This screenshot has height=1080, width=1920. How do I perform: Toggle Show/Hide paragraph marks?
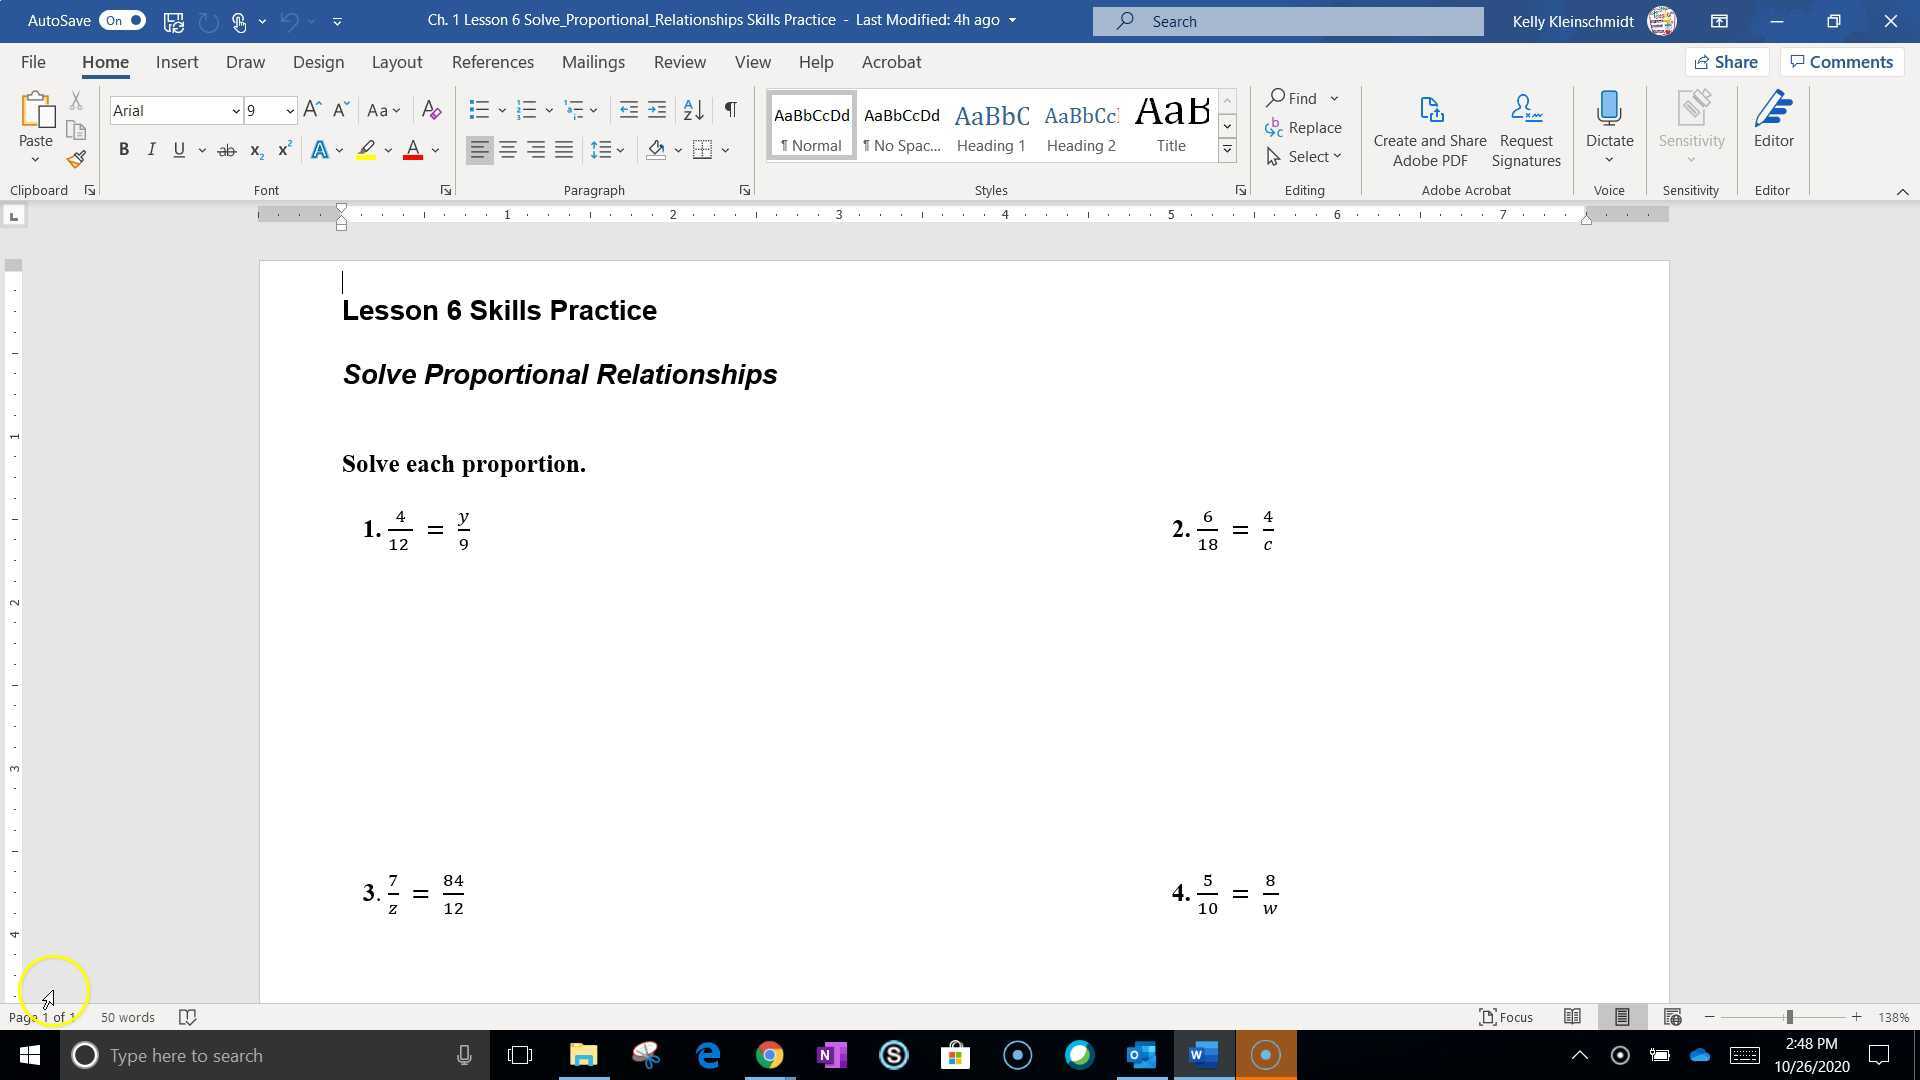(x=729, y=110)
